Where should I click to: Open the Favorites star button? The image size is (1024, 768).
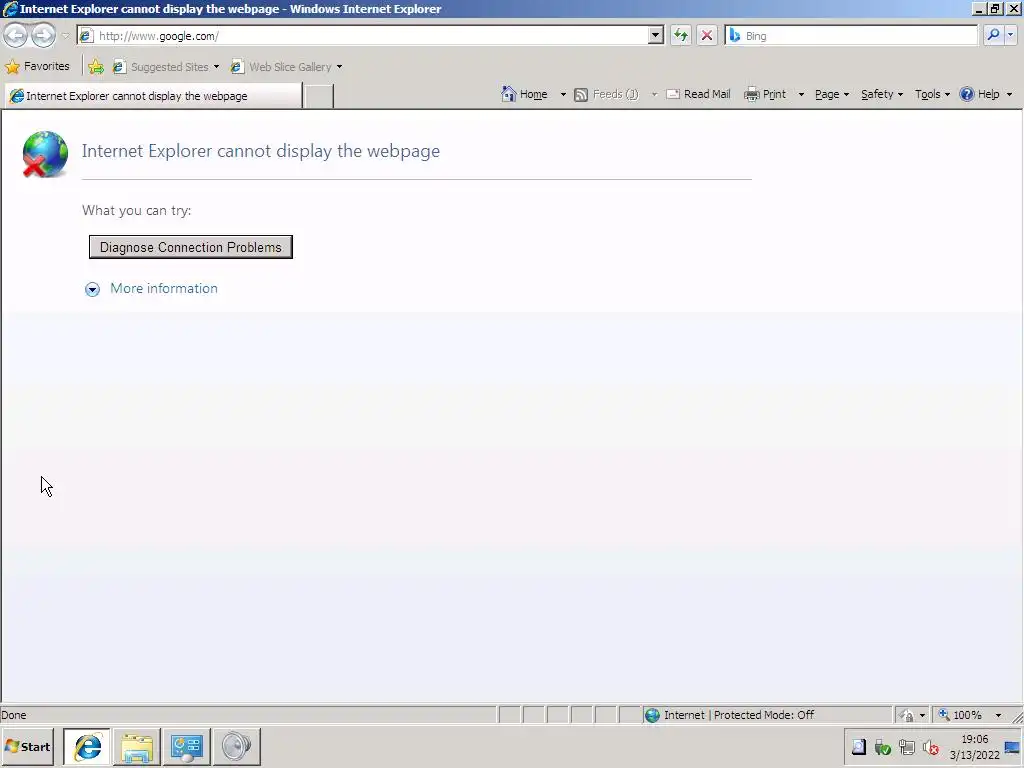coord(37,67)
